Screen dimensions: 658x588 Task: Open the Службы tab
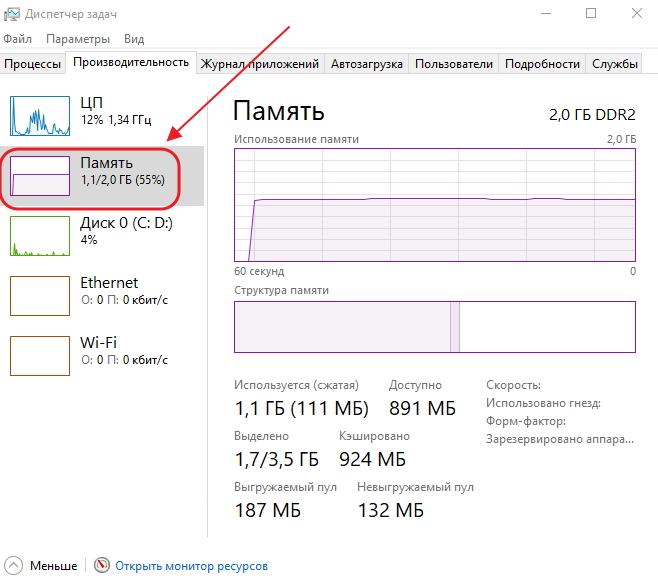tap(614, 64)
